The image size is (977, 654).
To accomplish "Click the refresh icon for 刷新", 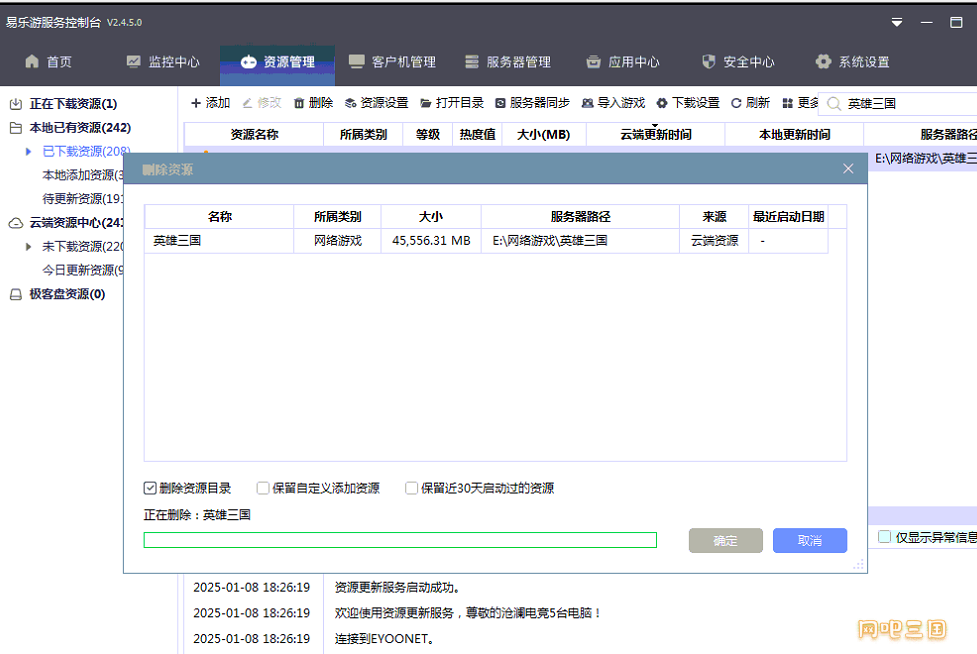I will click(x=736, y=103).
